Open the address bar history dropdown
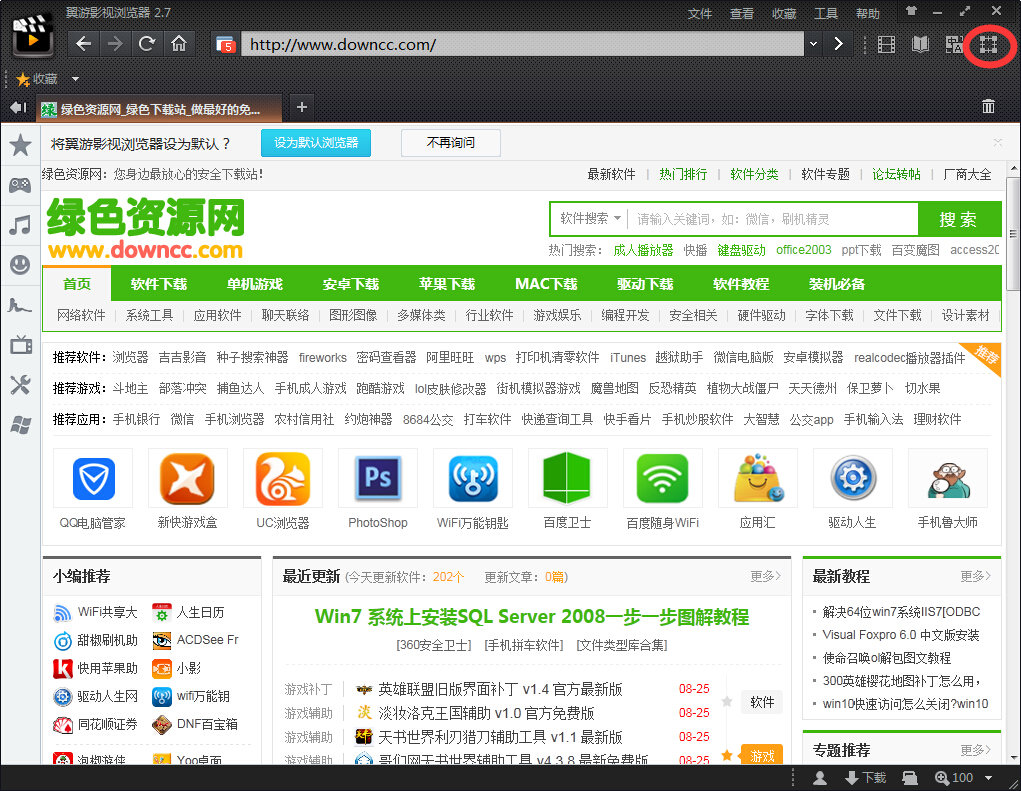 (813, 44)
